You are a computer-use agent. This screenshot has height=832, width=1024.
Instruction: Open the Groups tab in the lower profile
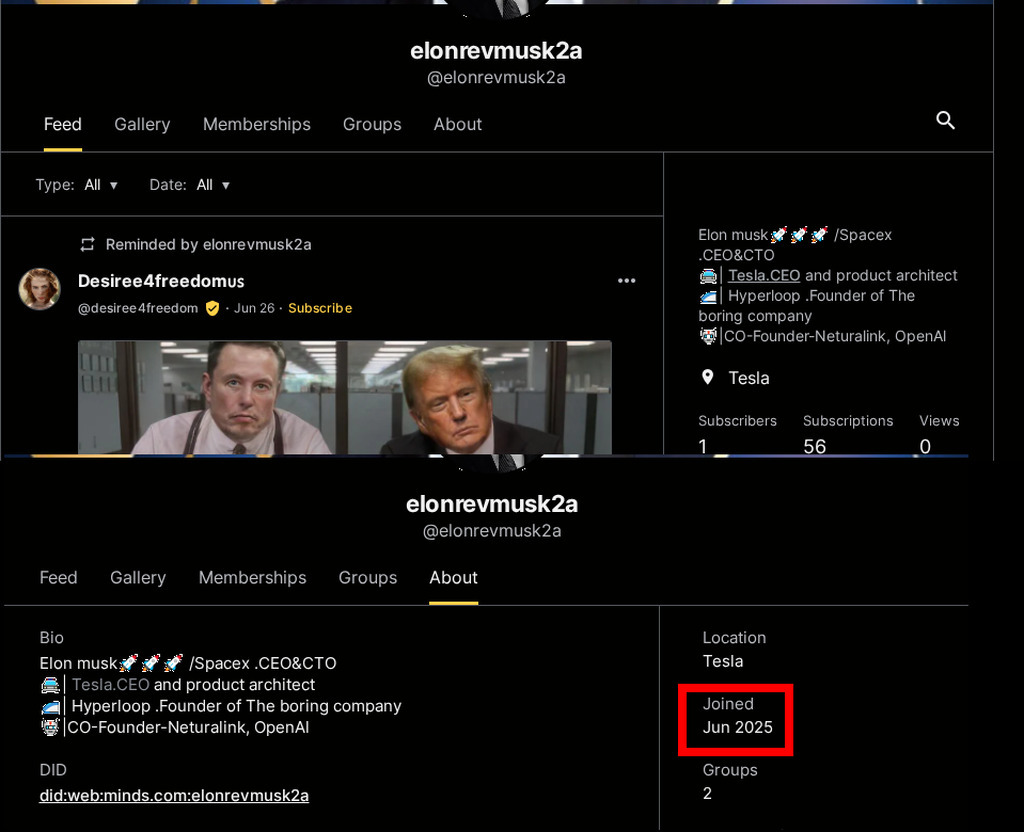point(367,578)
